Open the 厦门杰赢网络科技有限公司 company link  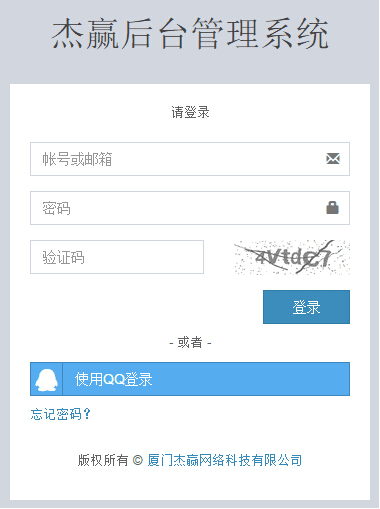click(x=225, y=460)
